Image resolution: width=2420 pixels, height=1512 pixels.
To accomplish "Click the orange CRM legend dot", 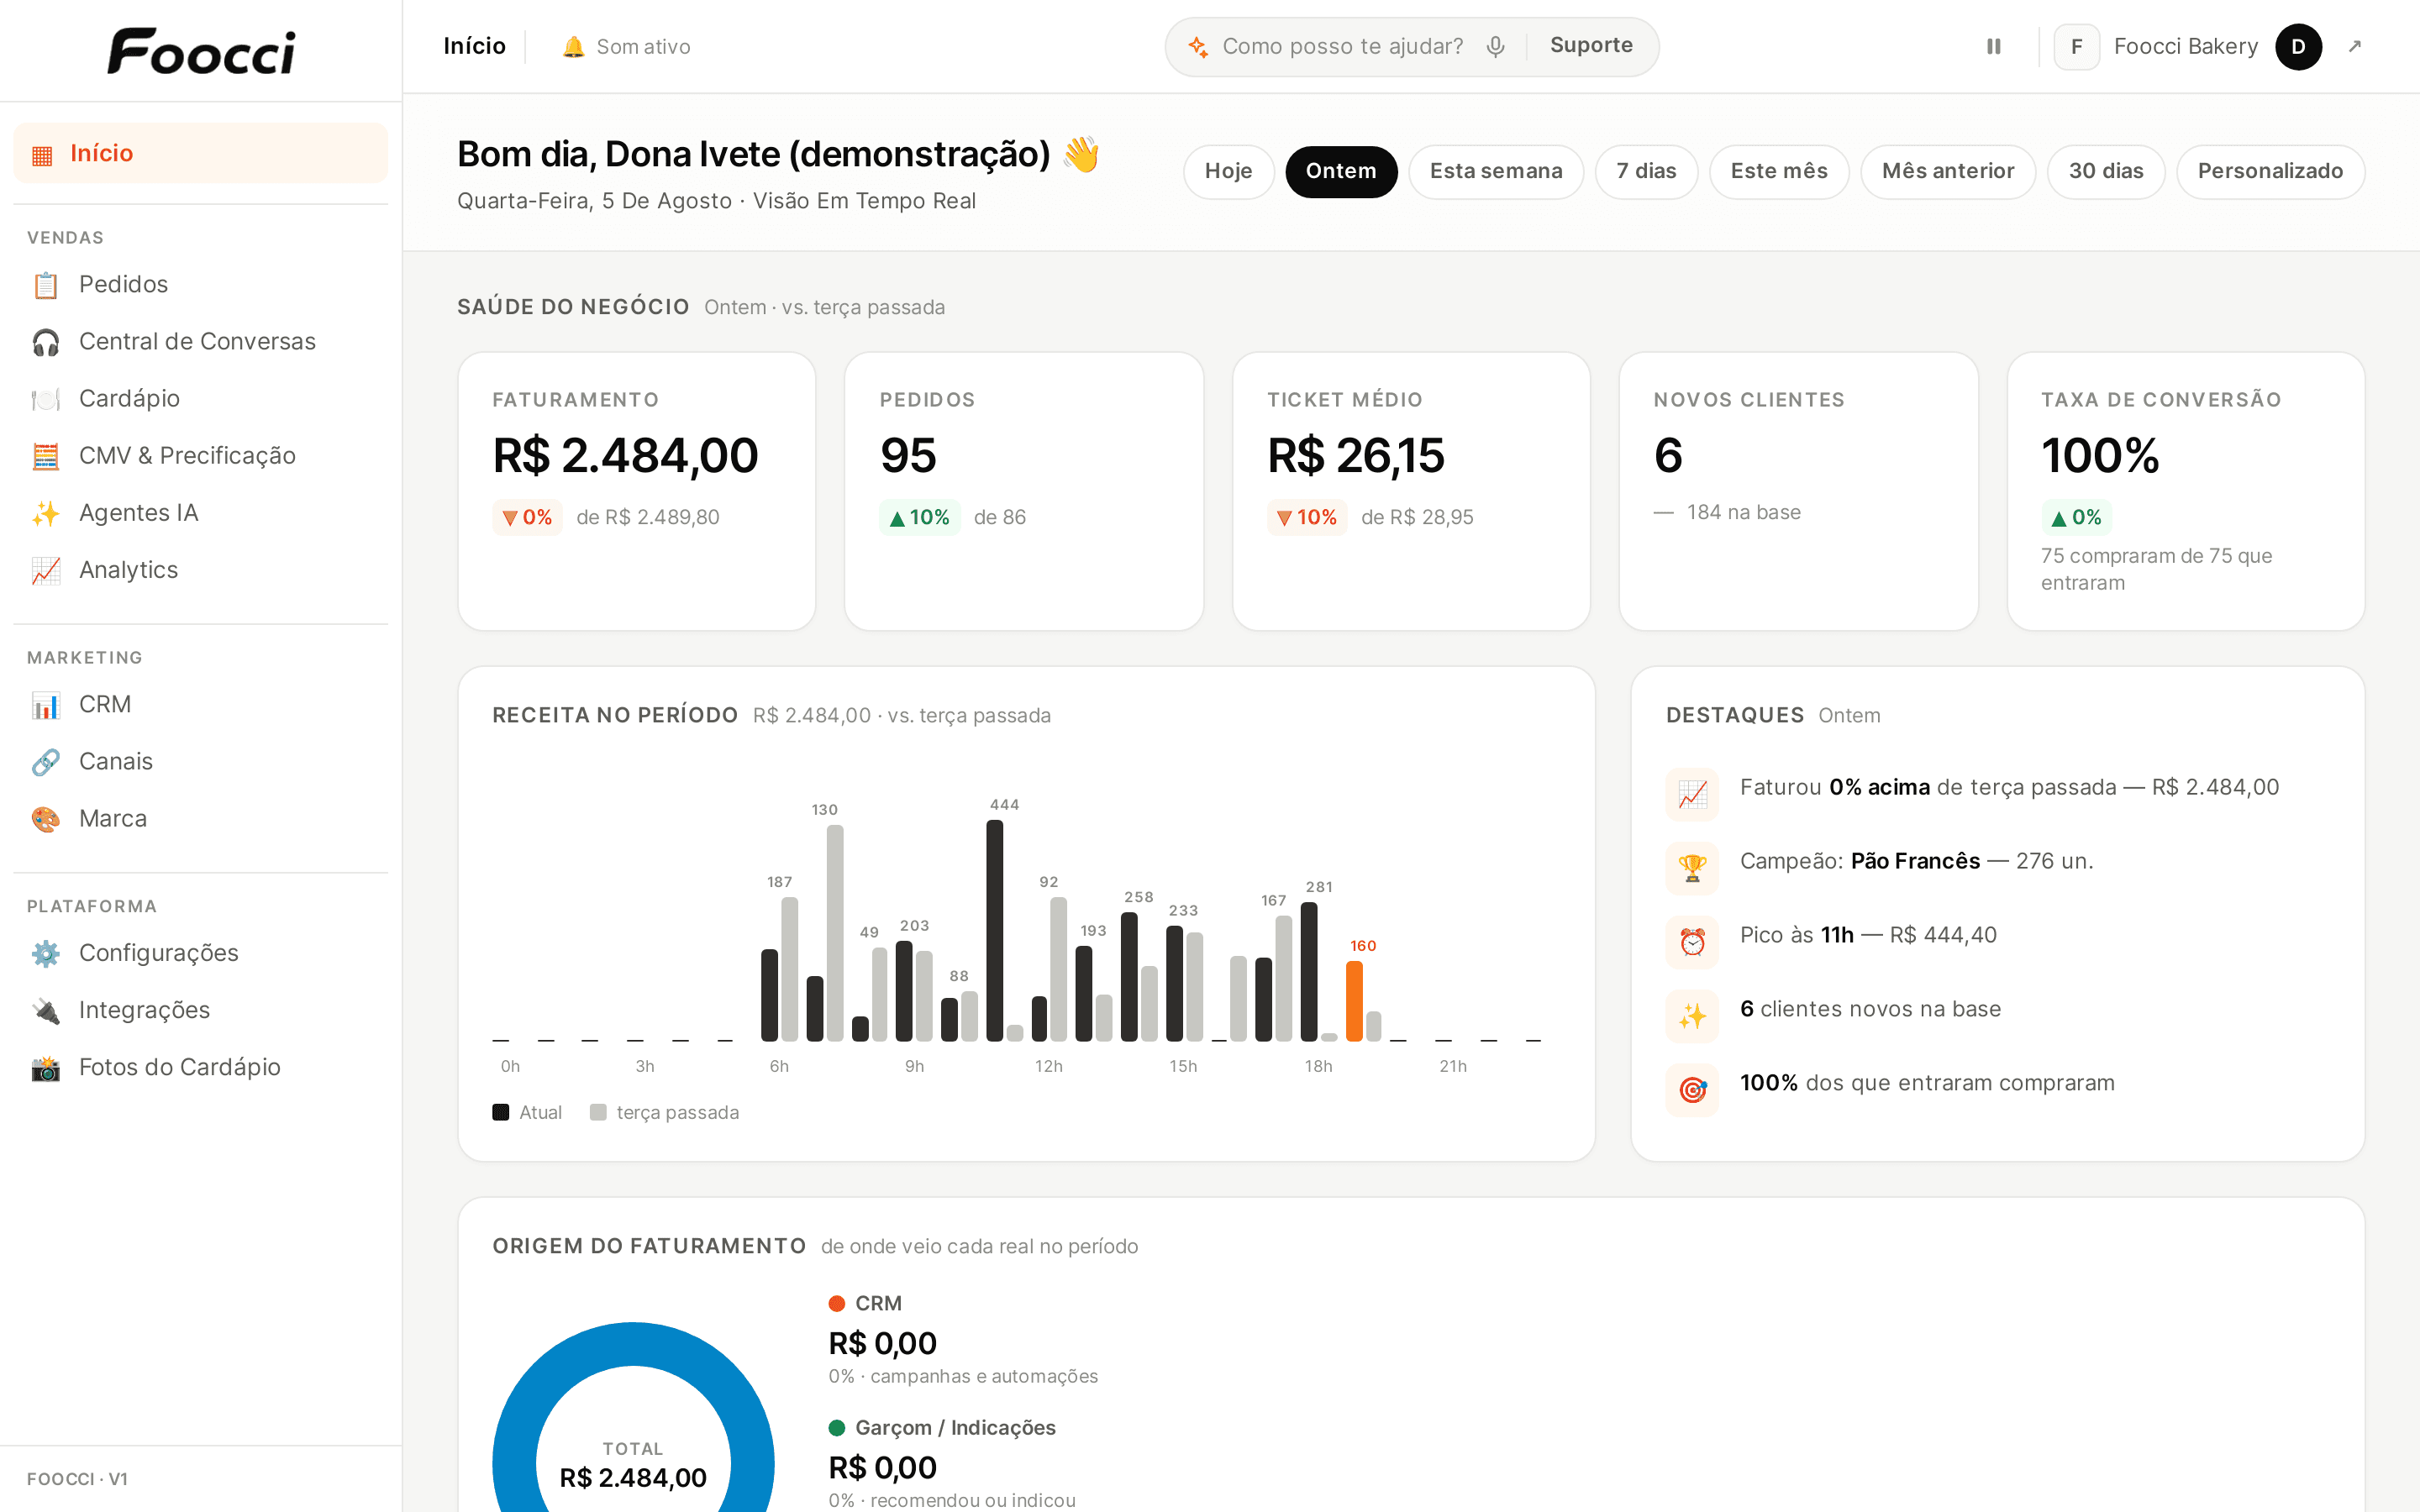I will (837, 1303).
